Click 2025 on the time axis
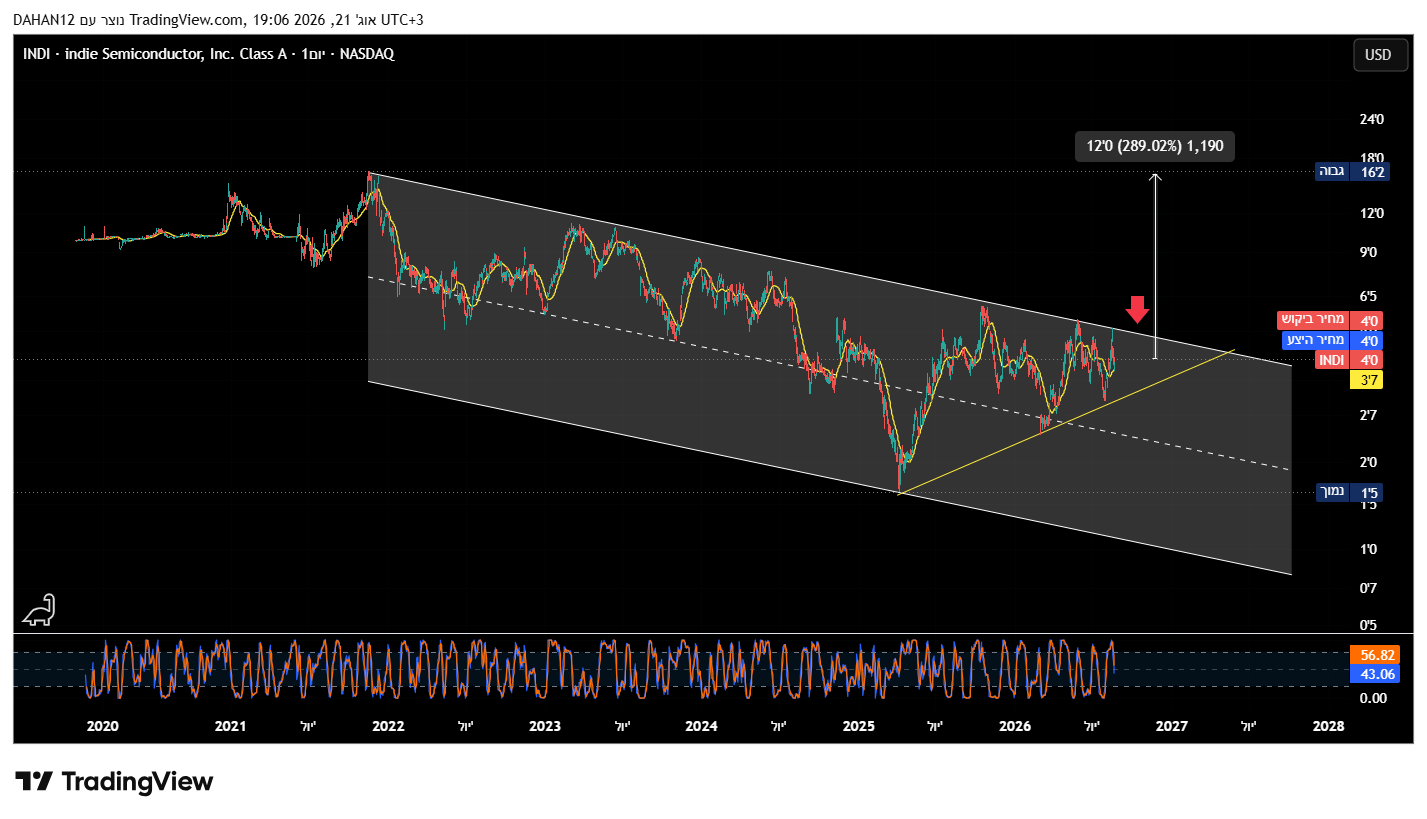Viewport: 1427px width, 819px height. coord(858,726)
